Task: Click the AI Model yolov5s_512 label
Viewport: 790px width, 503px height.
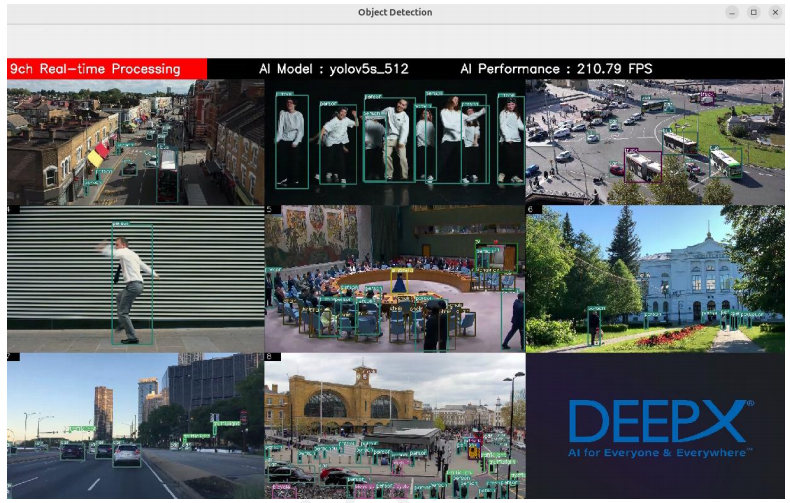Action: (x=333, y=69)
